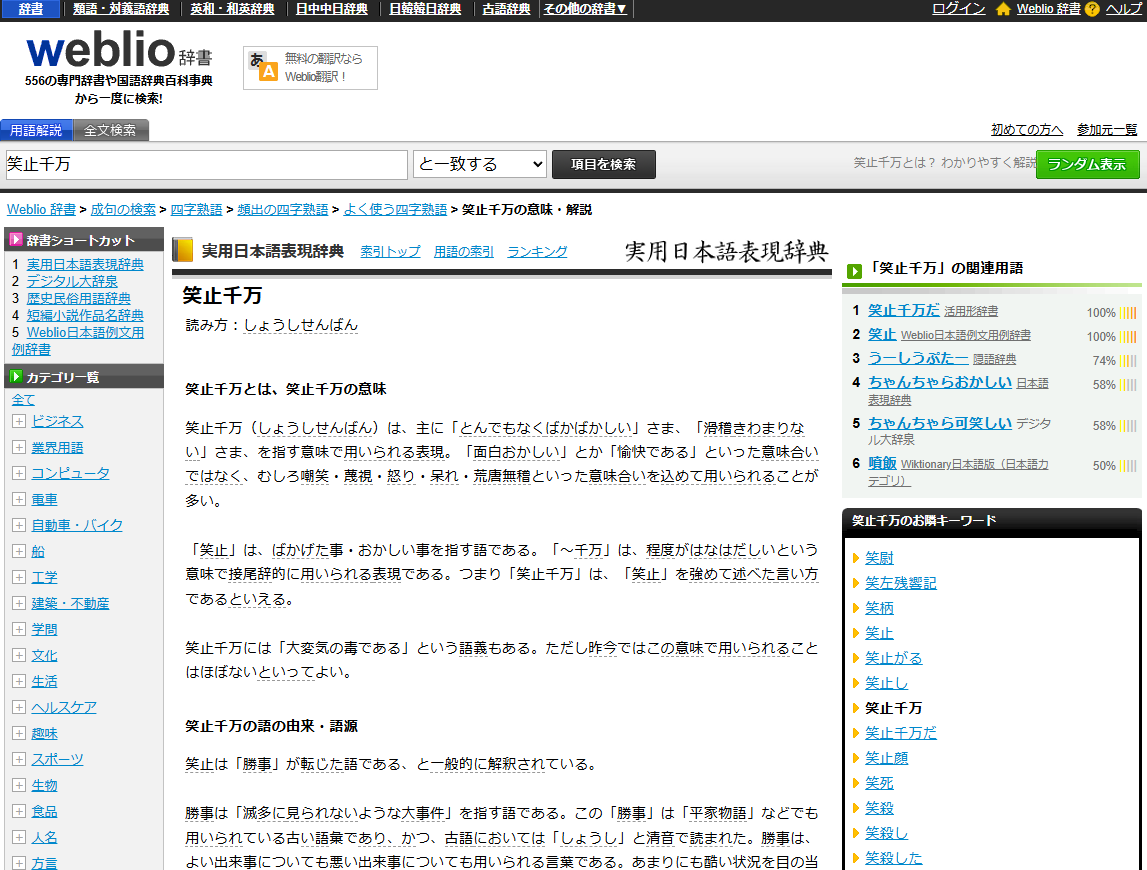This screenshot has width=1147, height=870.
Task: Expand the スポーツ category plus icon
Action: (19, 759)
